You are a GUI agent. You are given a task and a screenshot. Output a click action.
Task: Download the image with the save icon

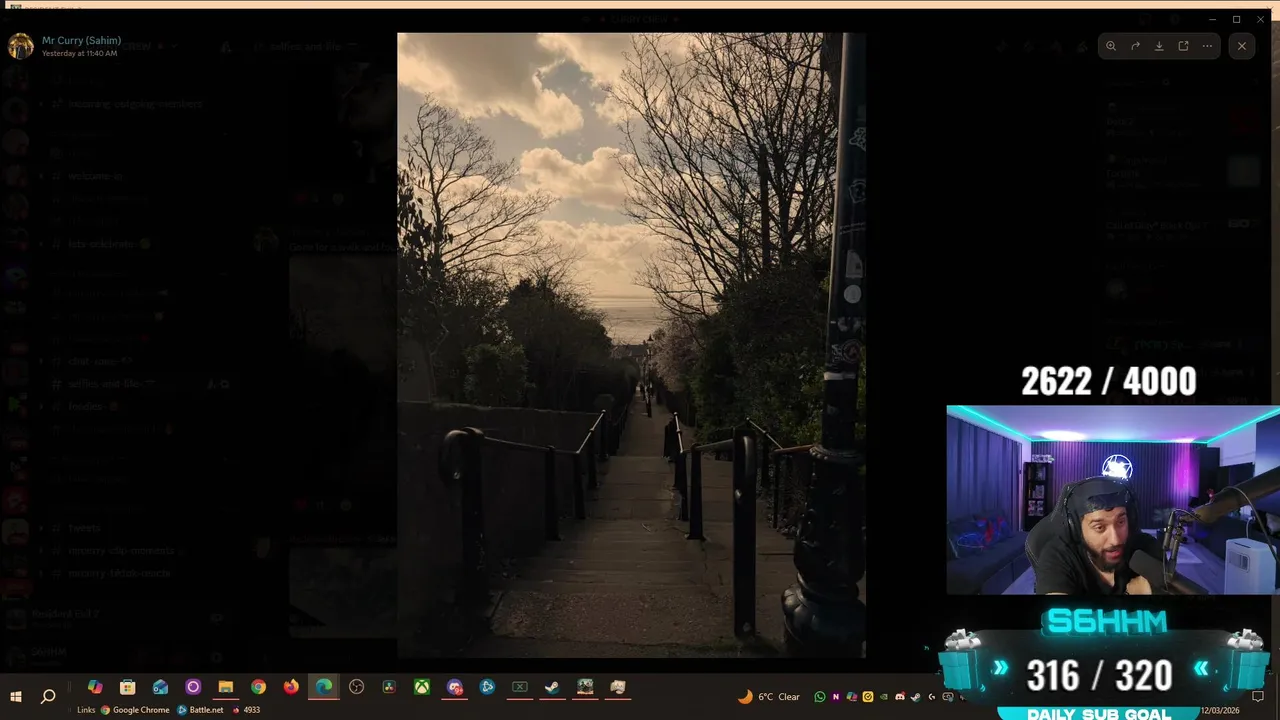click(x=1159, y=46)
